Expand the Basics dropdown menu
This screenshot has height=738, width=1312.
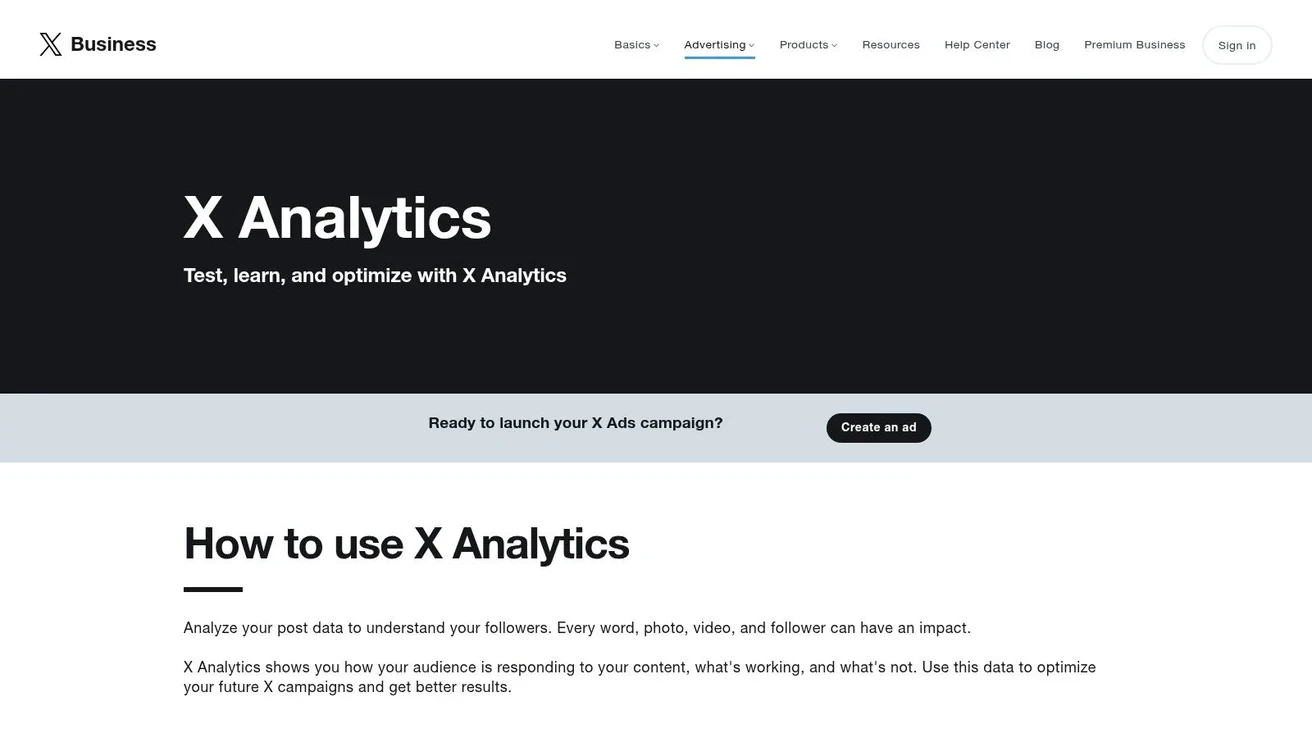coord(636,45)
